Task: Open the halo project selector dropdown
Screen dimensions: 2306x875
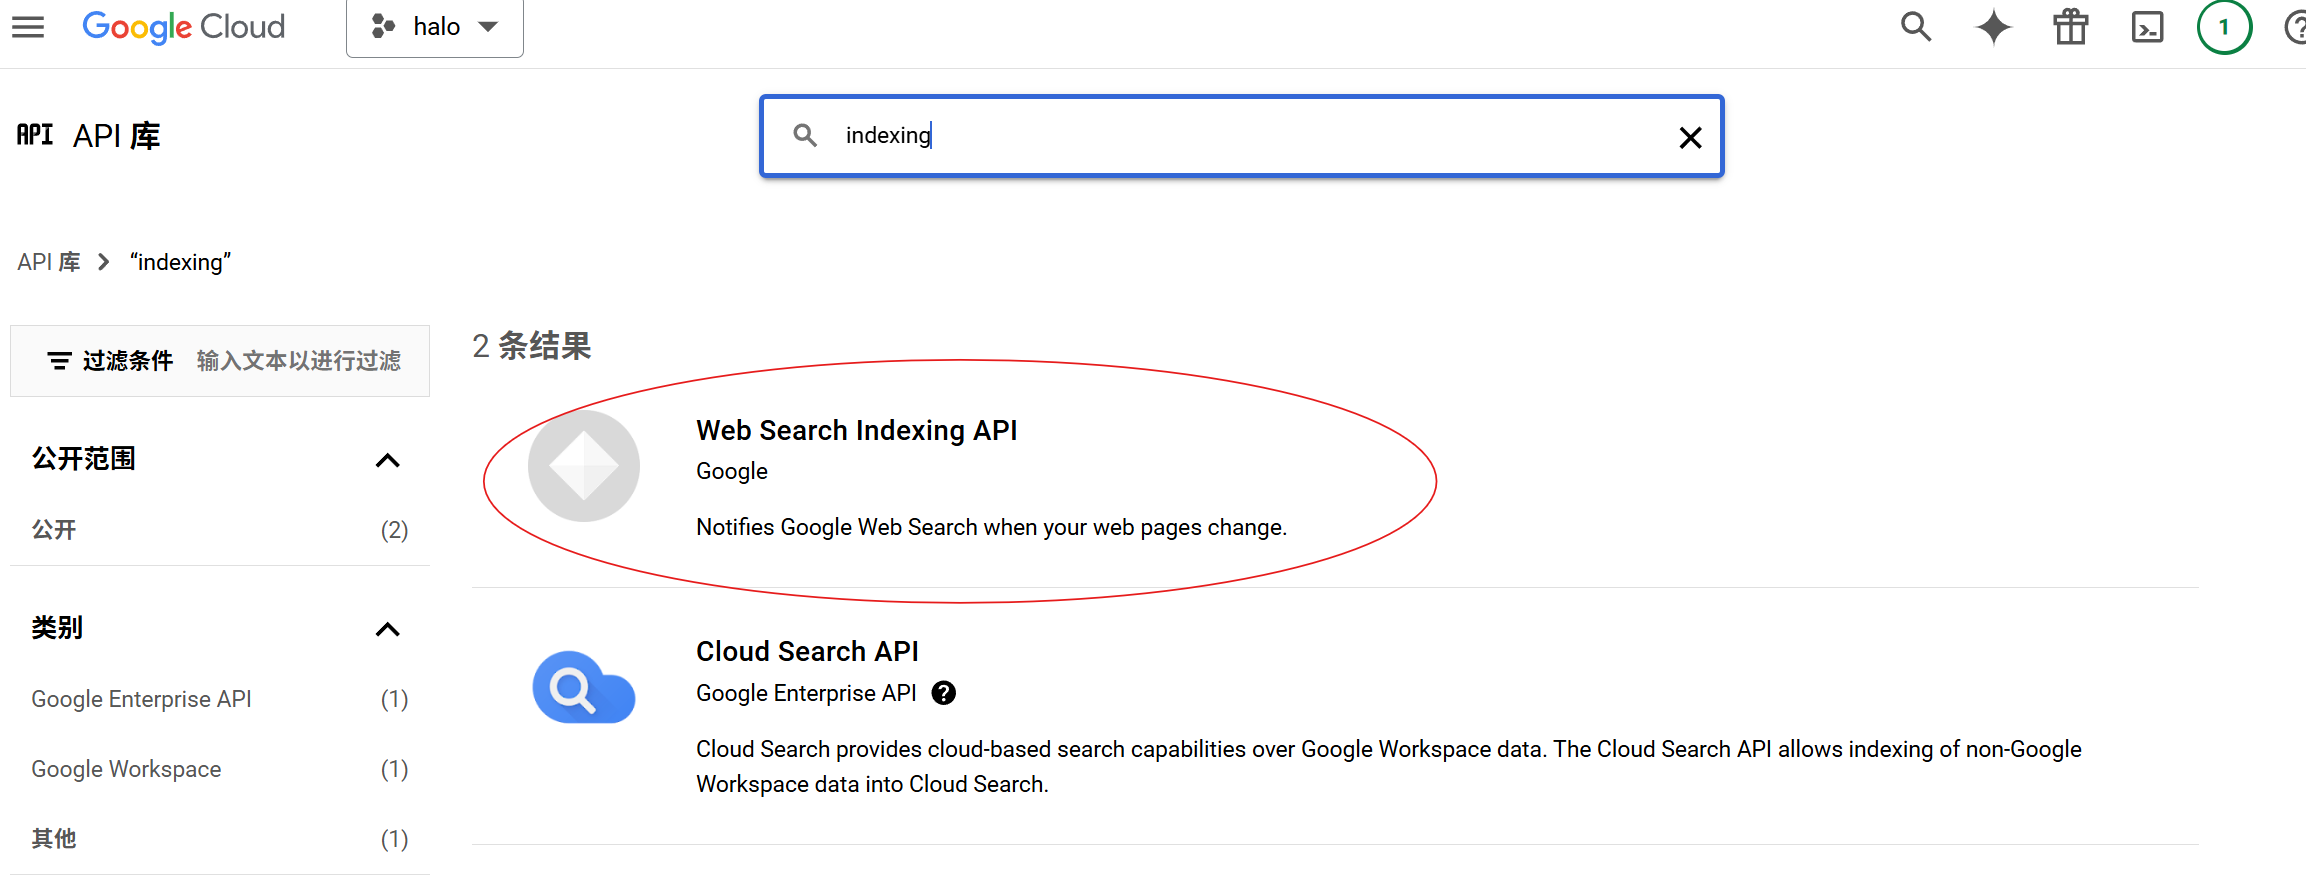Action: (x=435, y=27)
